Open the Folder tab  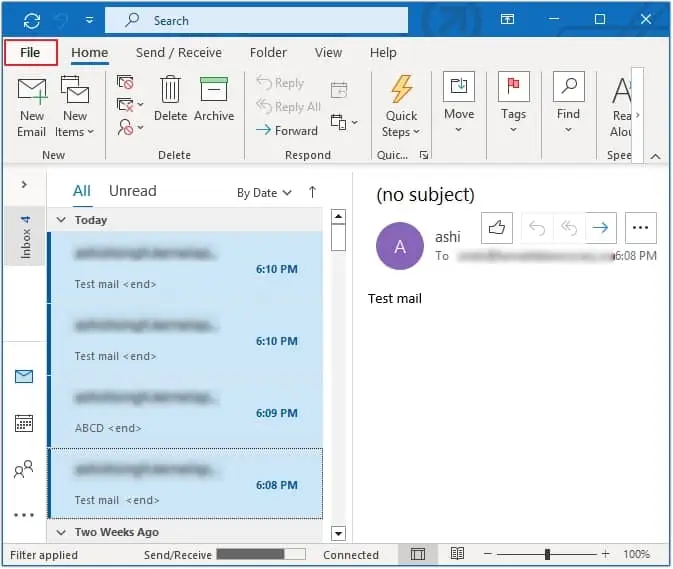(x=268, y=52)
